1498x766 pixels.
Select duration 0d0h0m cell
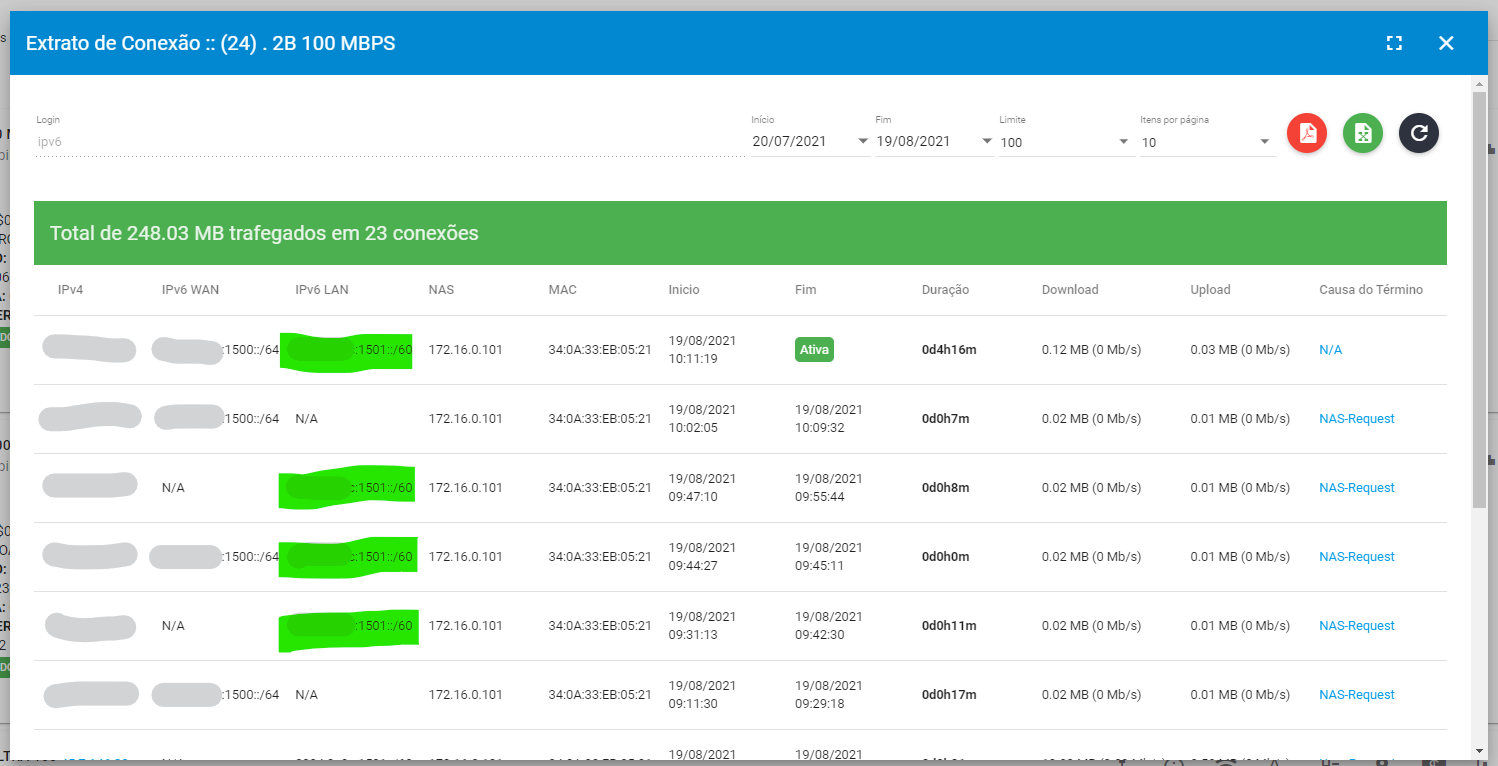coord(945,557)
